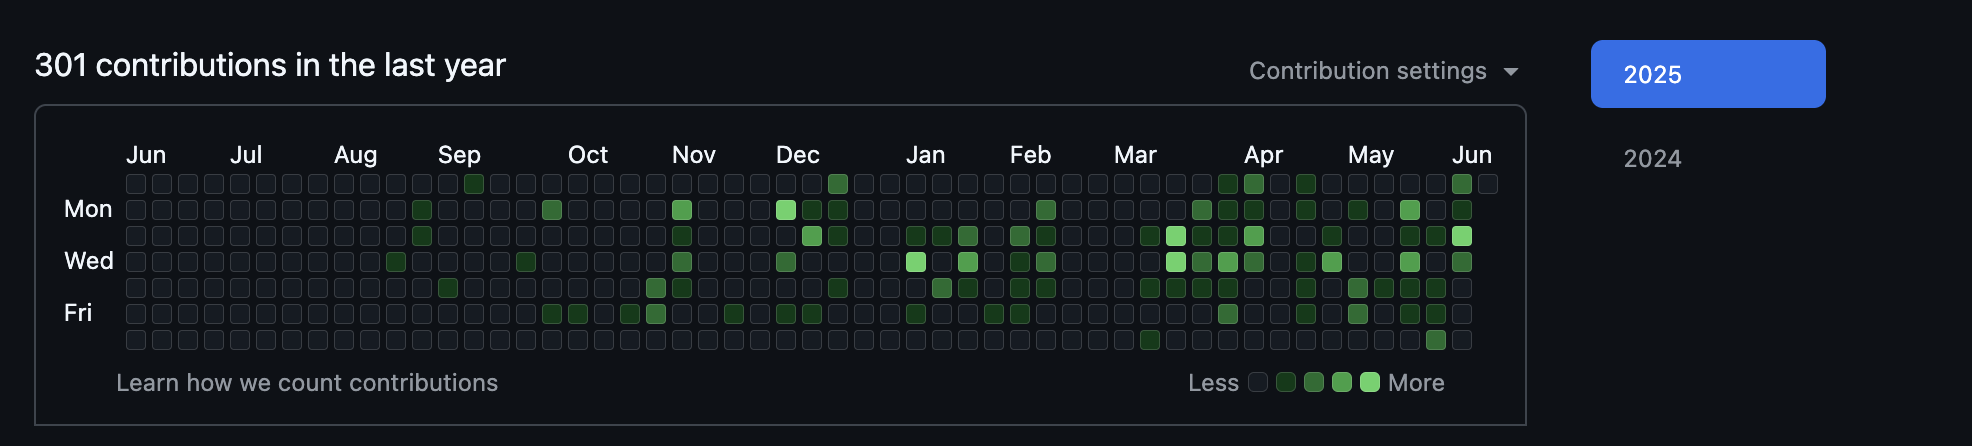Viewport: 1972px width, 446px height.
Task: Click the green Saturday cell in March
Action: 1150,340
